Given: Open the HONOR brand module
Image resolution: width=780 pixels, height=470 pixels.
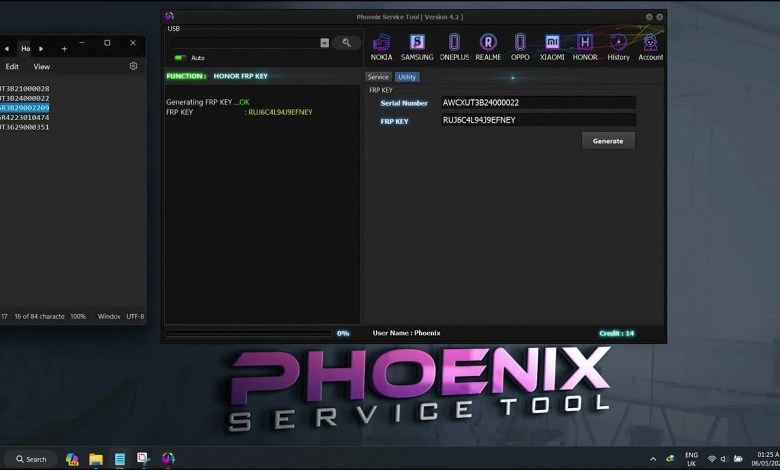Looking at the screenshot, I should click(585, 47).
